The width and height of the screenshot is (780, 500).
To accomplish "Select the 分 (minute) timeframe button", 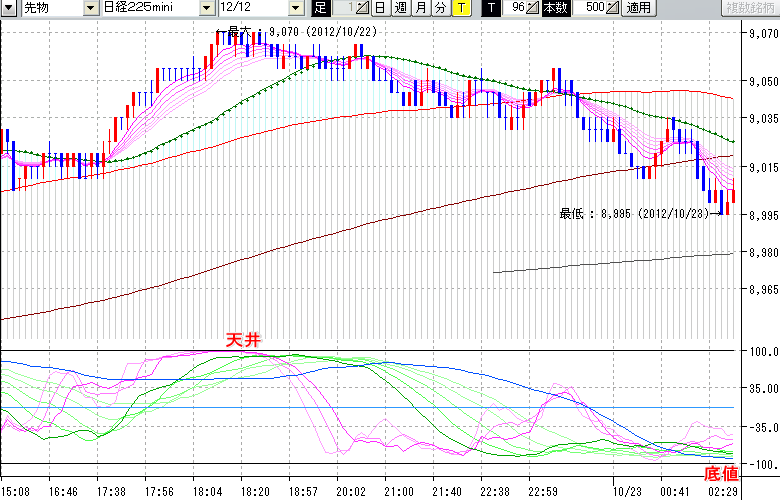I will coord(440,8).
